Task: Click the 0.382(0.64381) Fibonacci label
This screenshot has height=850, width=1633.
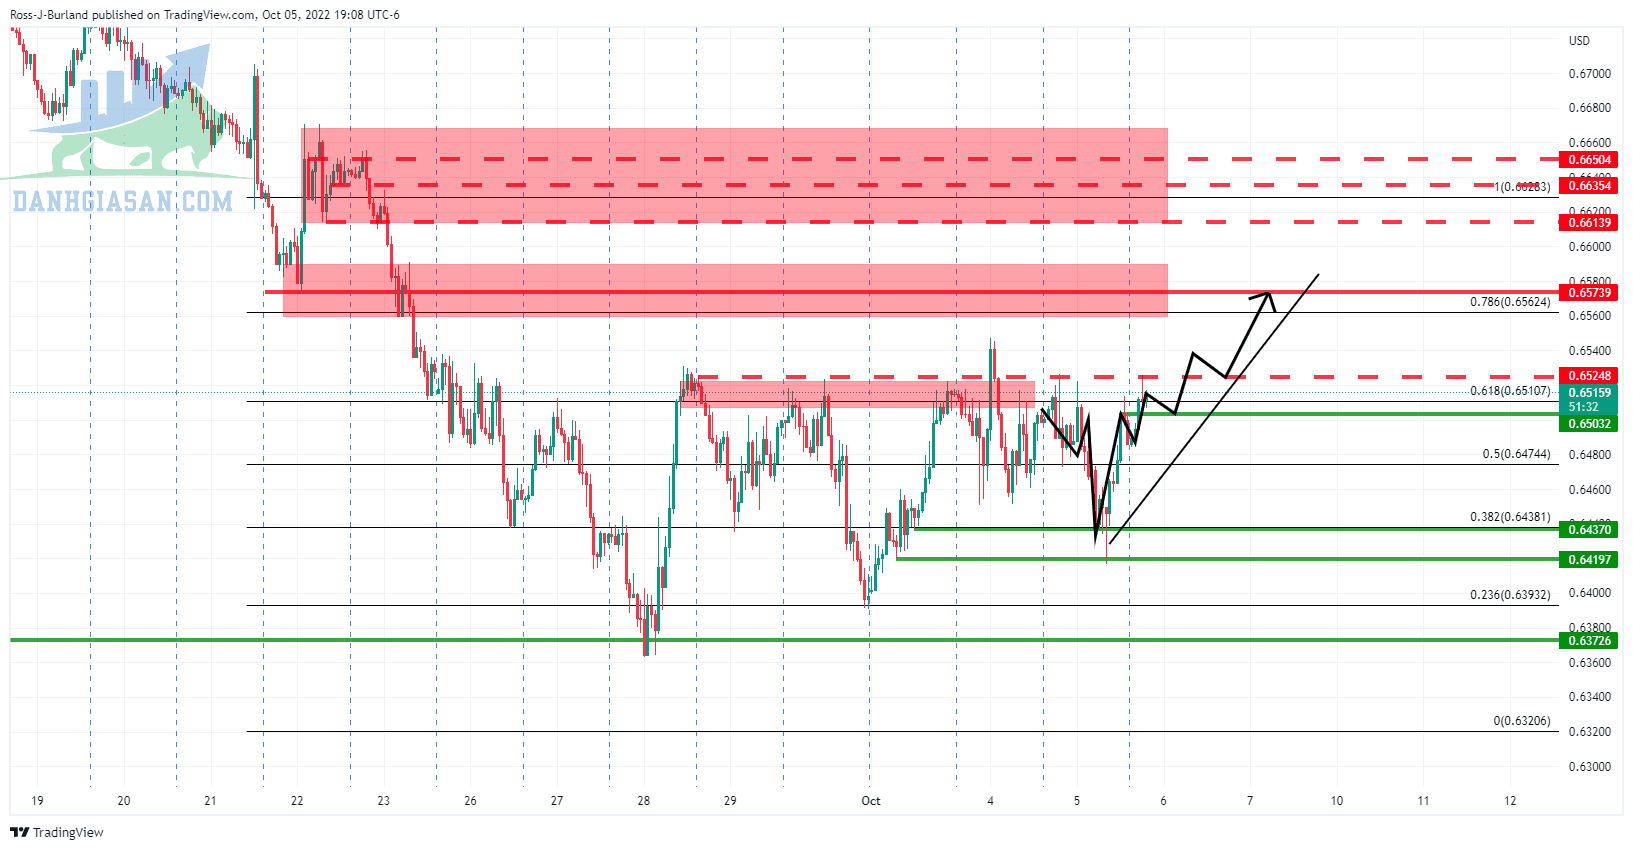Action: 1510,517
